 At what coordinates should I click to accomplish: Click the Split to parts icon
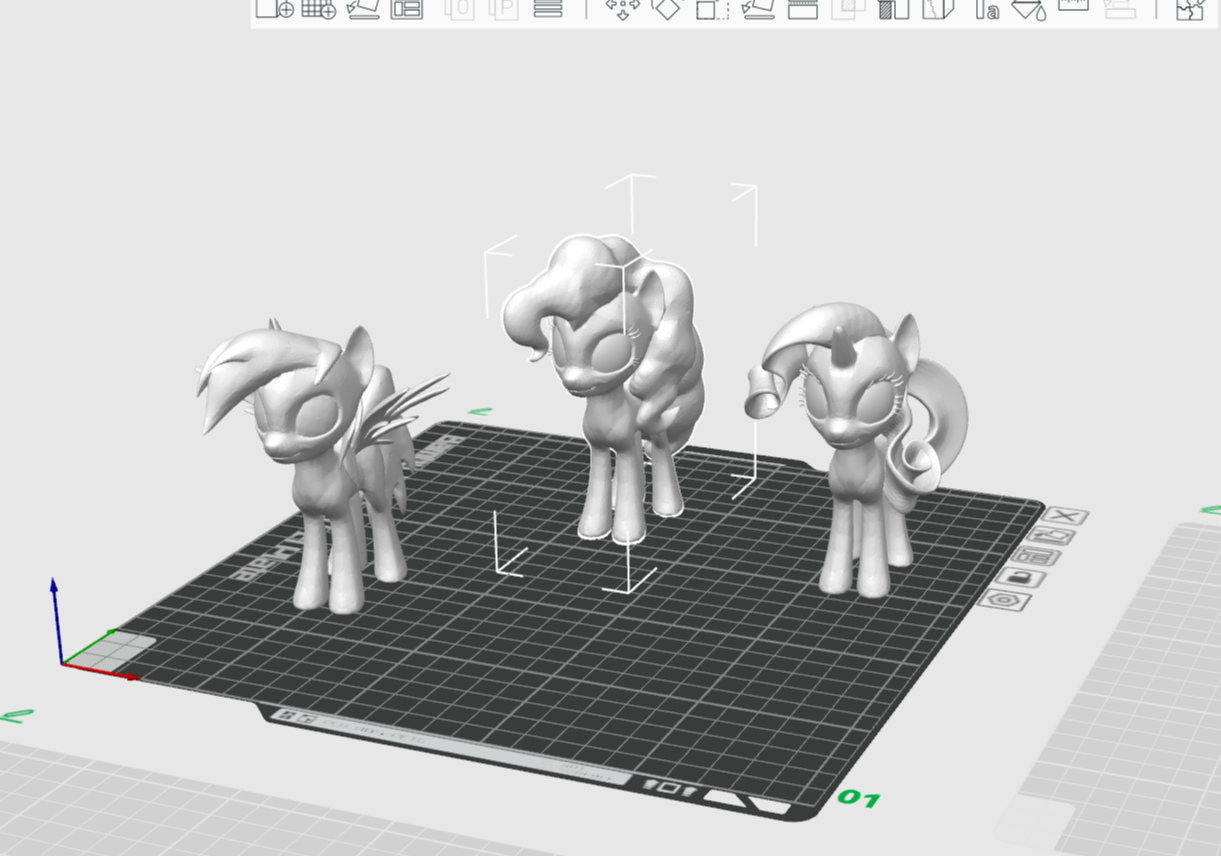(504, 9)
